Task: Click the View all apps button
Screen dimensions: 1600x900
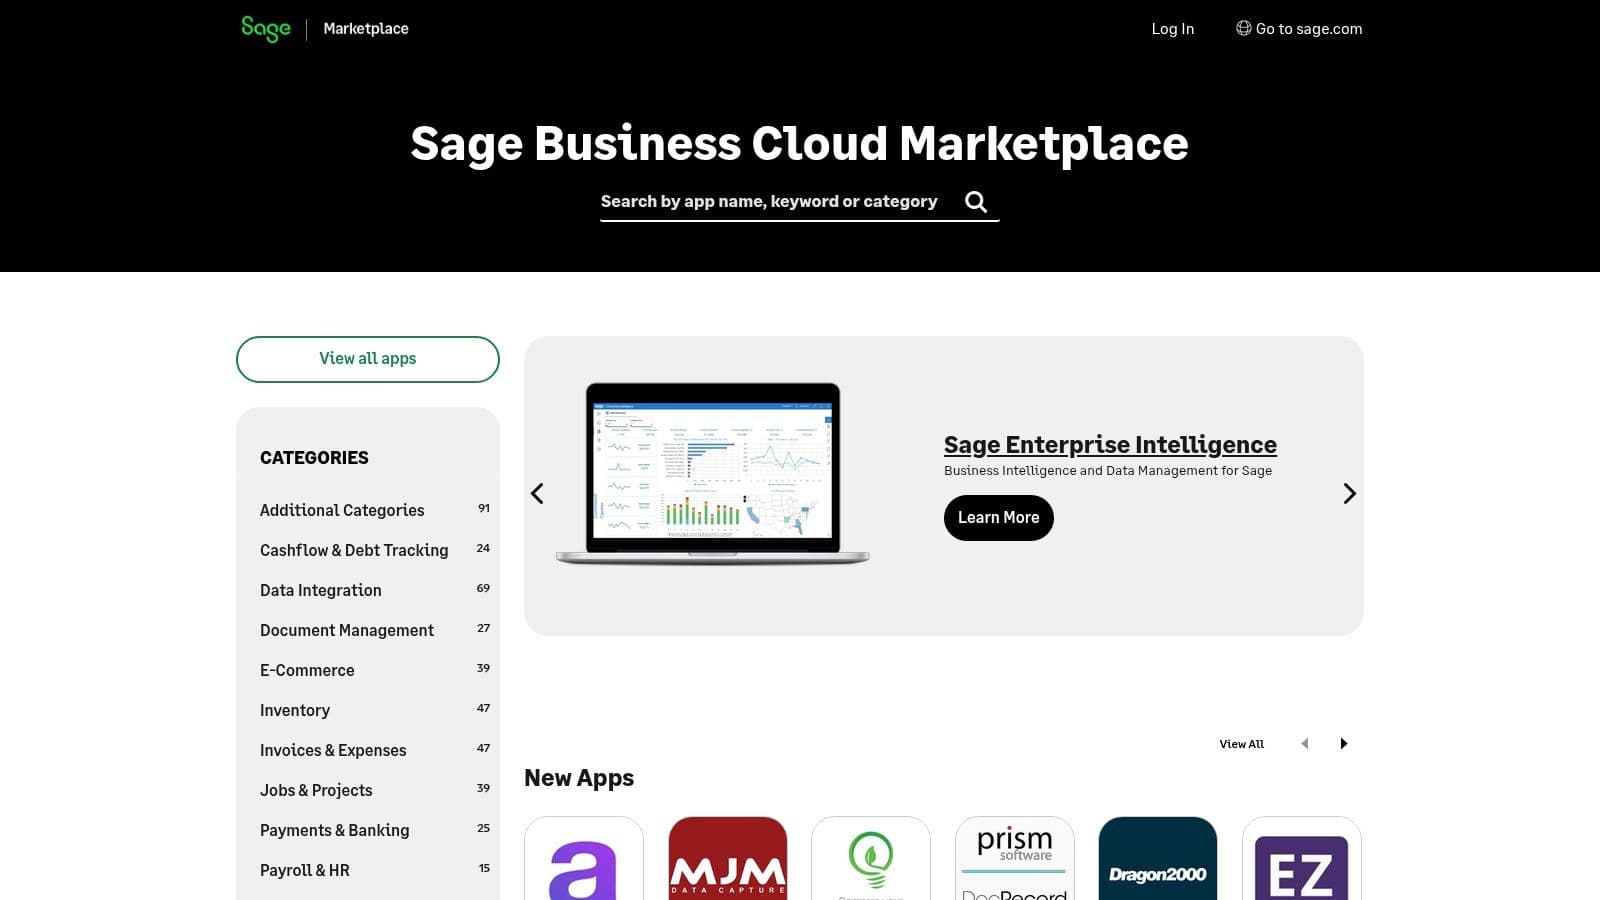Action: pos(367,359)
